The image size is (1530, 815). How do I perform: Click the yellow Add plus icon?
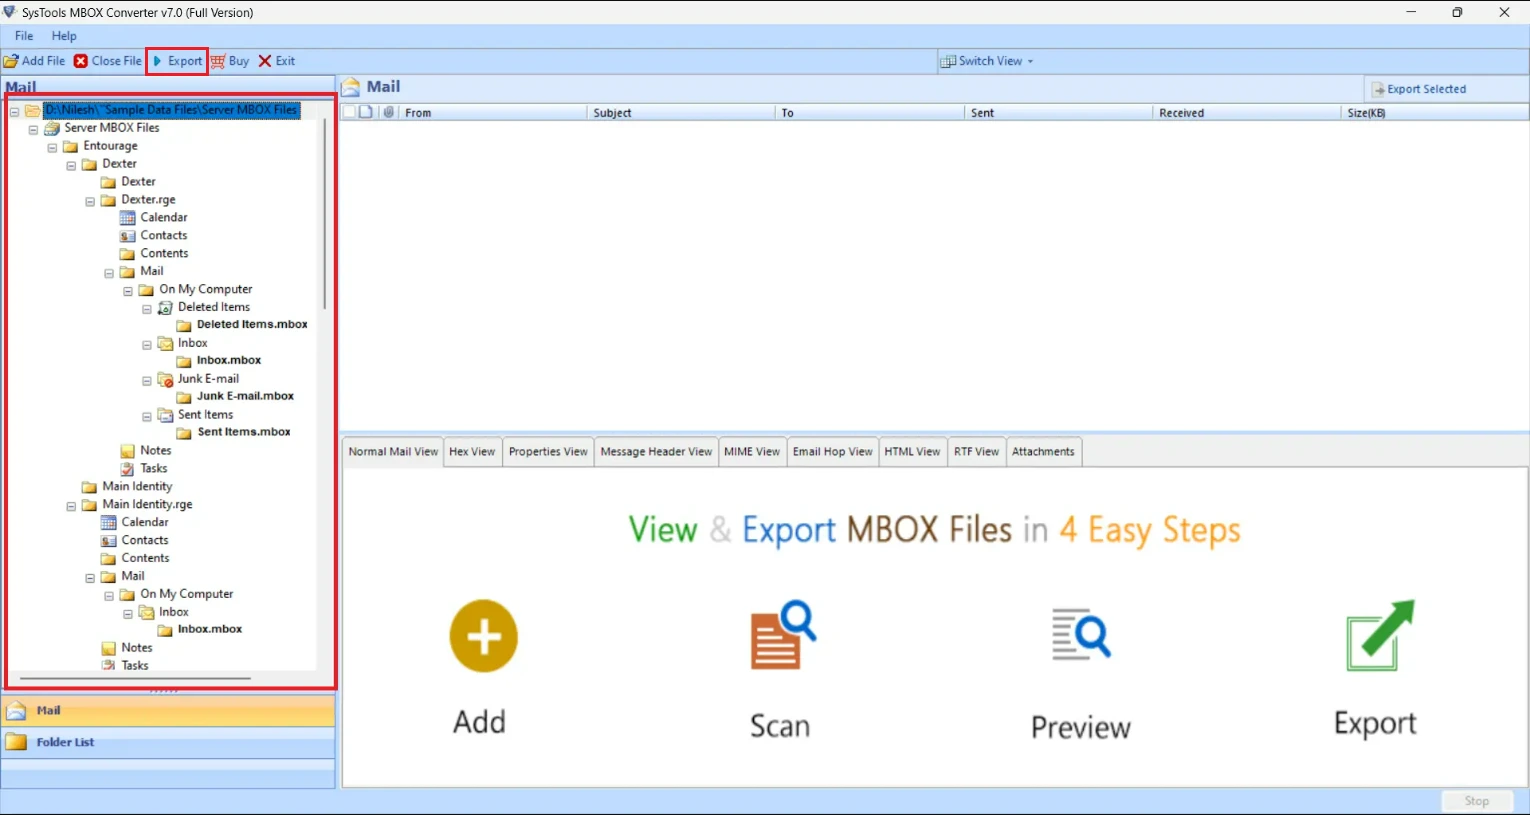(484, 636)
